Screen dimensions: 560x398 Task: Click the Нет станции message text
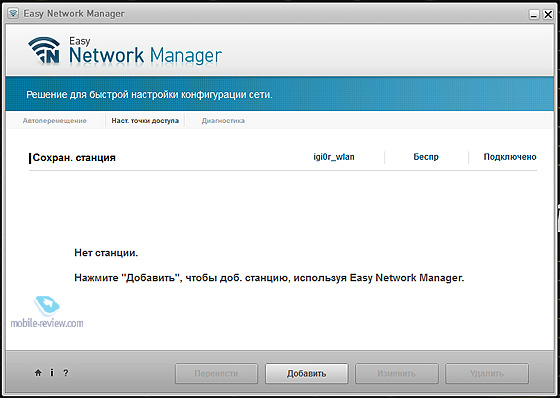click(x=106, y=253)
